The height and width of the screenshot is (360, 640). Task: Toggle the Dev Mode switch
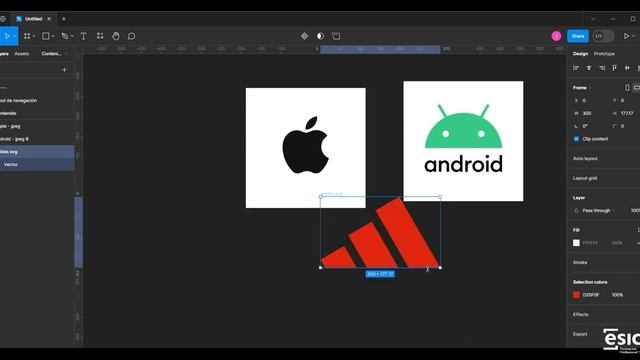point(603,36)
